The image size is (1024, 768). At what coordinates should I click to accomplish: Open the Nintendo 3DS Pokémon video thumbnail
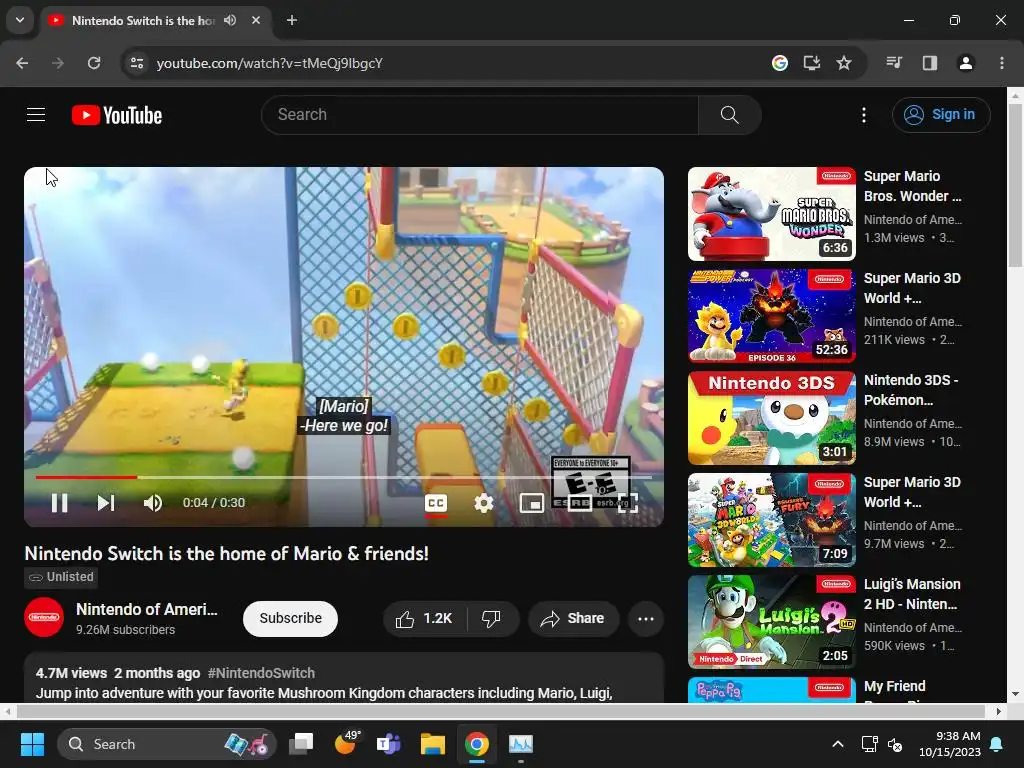point(772,417)
